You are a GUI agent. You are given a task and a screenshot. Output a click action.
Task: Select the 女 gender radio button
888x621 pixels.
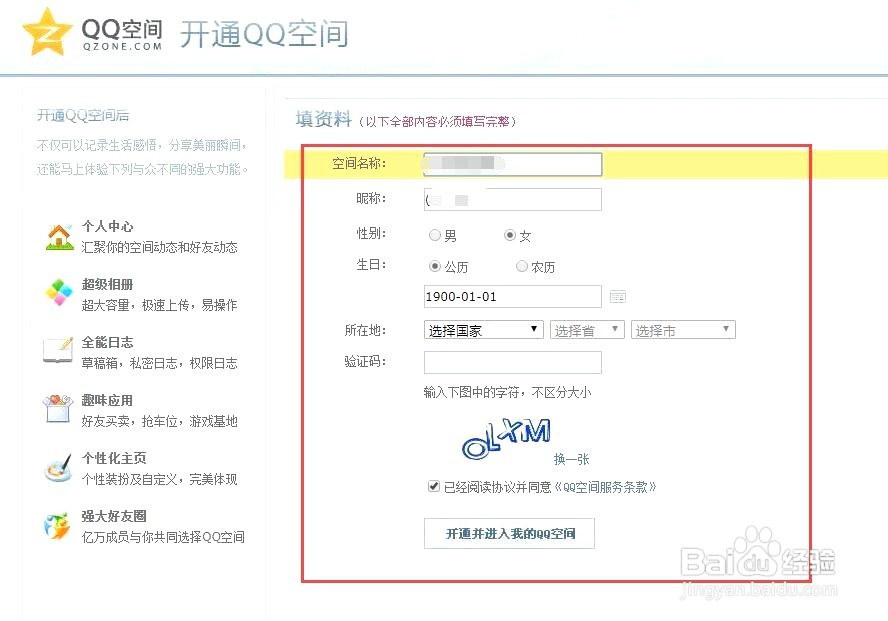coord(510,235)
